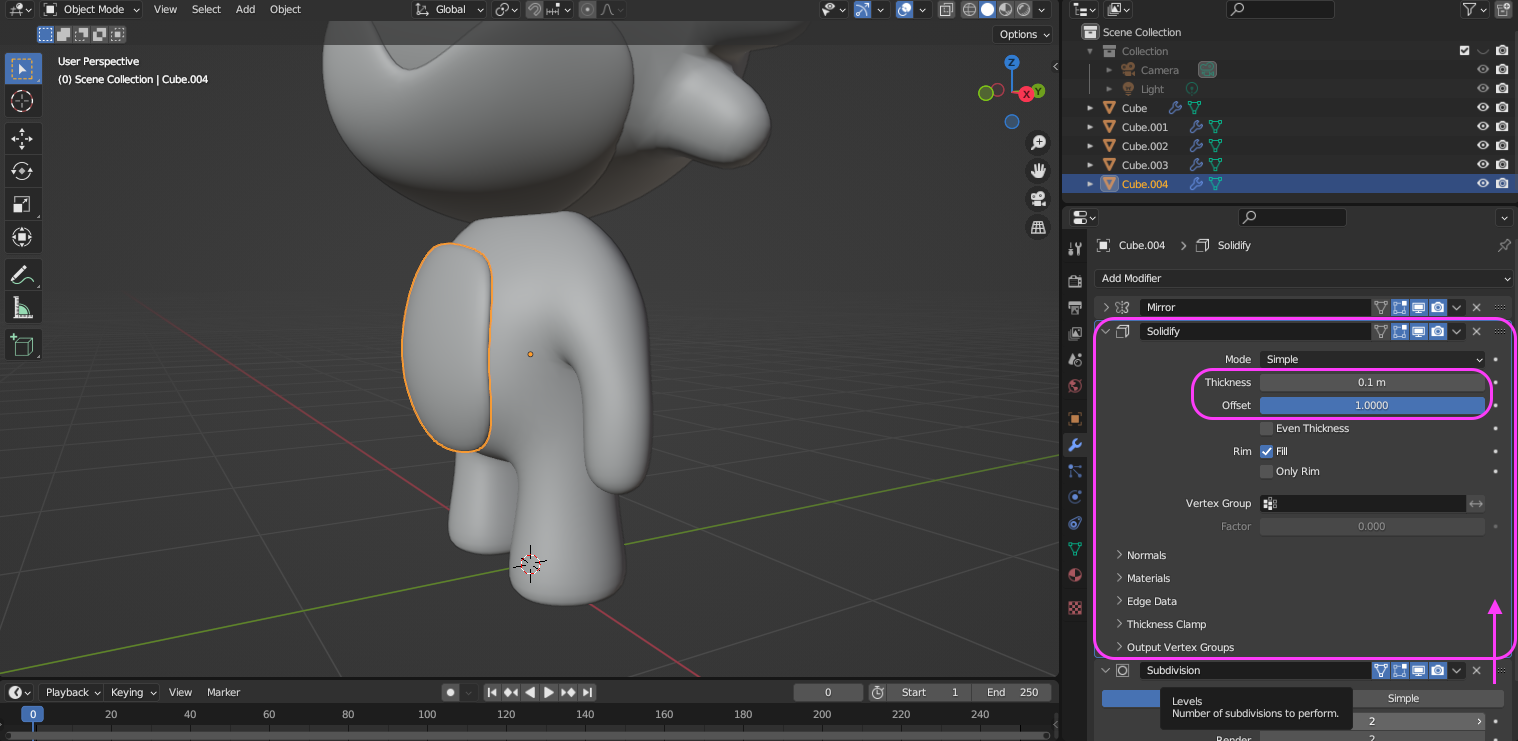Hide Cube.001 in viewport via eye icon
Image resolution: width=1518 pixels, height=741 pixels.
tap(1483, 127)
